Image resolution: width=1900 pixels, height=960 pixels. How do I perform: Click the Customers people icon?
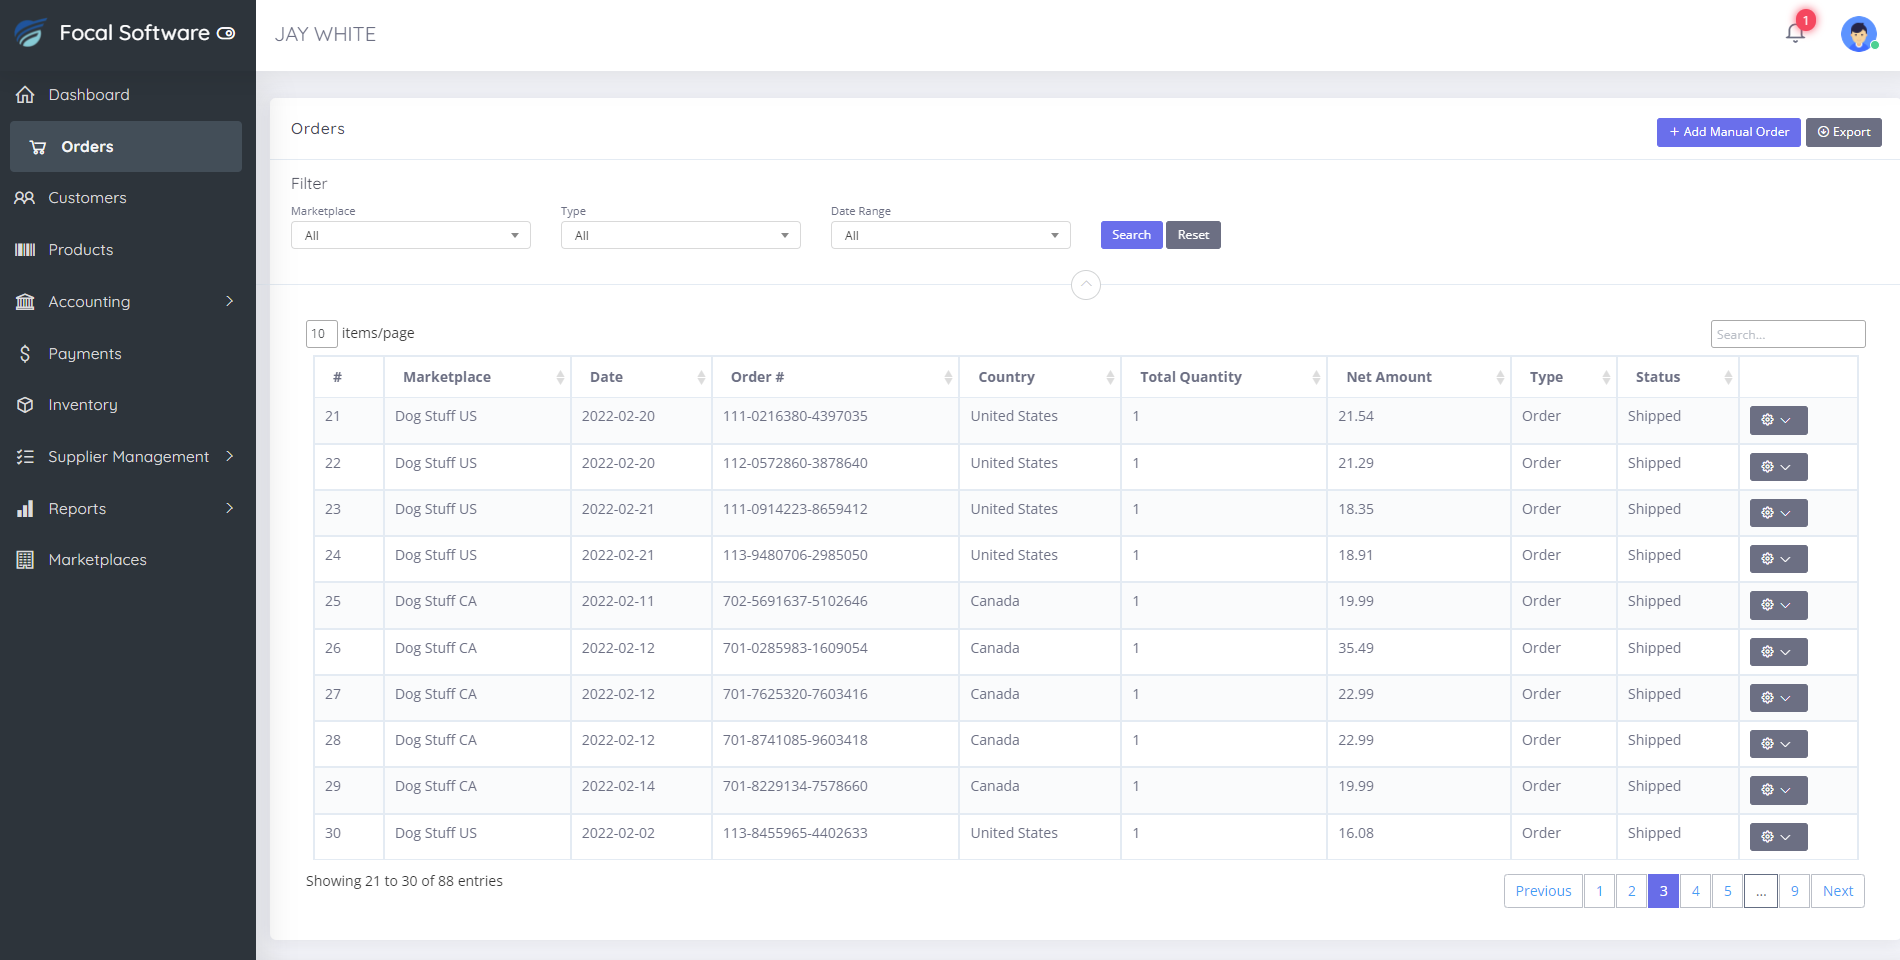pyautogui.click(x=25, y=198)
